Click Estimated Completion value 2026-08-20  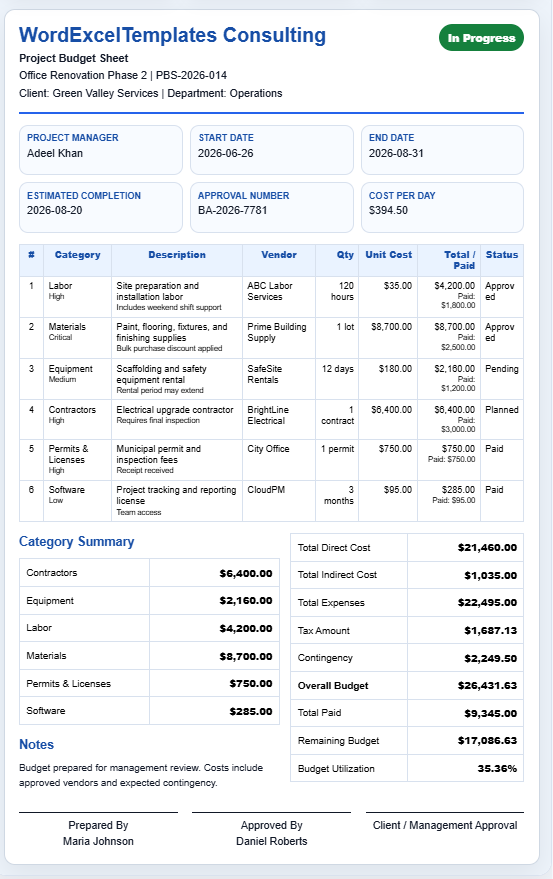pos(54,210)
